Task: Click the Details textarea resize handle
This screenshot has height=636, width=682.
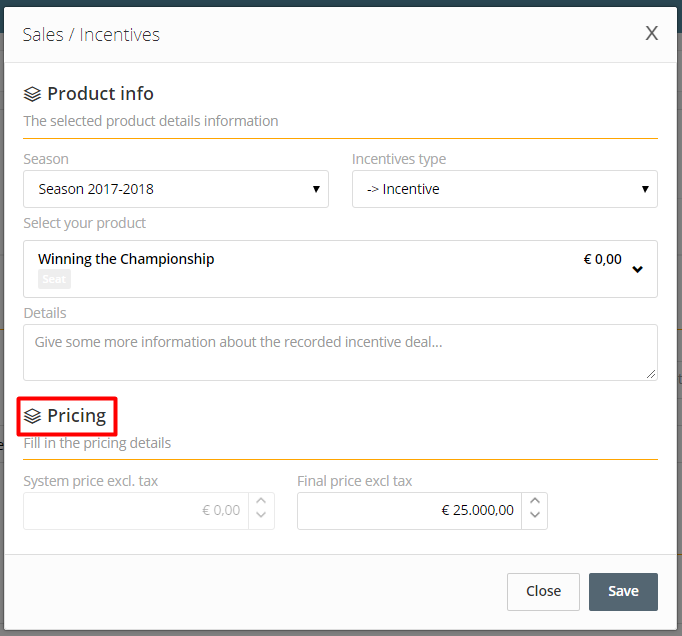Action: [x=651, y=374]
